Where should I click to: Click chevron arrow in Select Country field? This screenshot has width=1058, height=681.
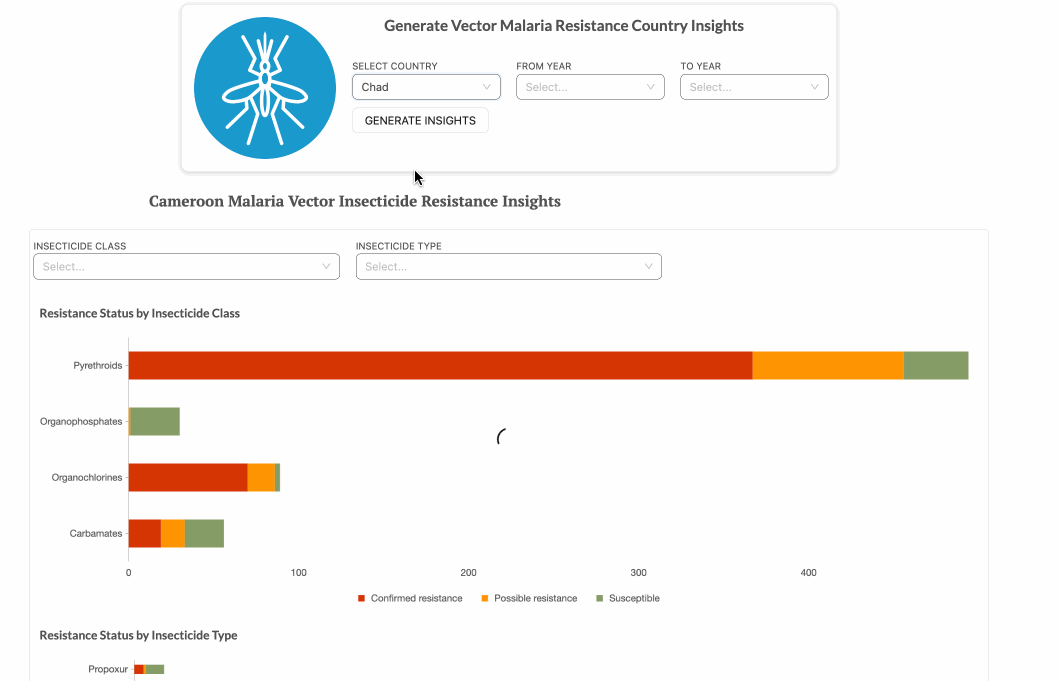coord(487,87)
